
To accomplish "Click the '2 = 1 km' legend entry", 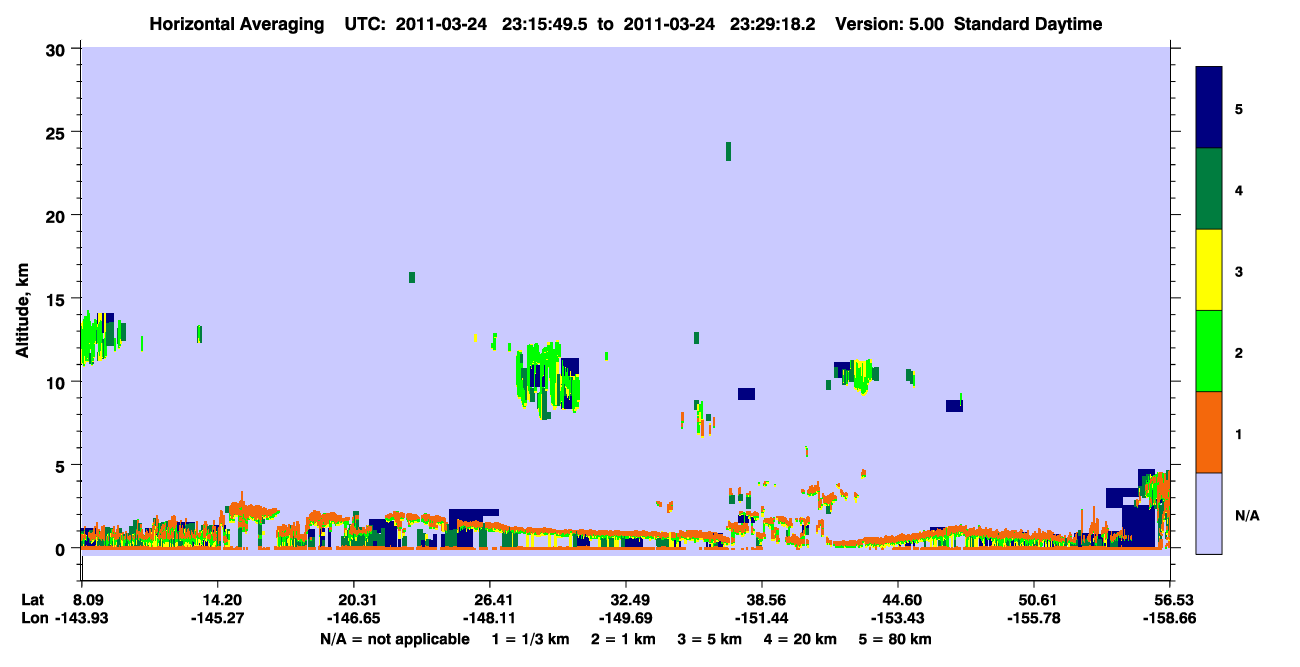I will tap(624, 639).
